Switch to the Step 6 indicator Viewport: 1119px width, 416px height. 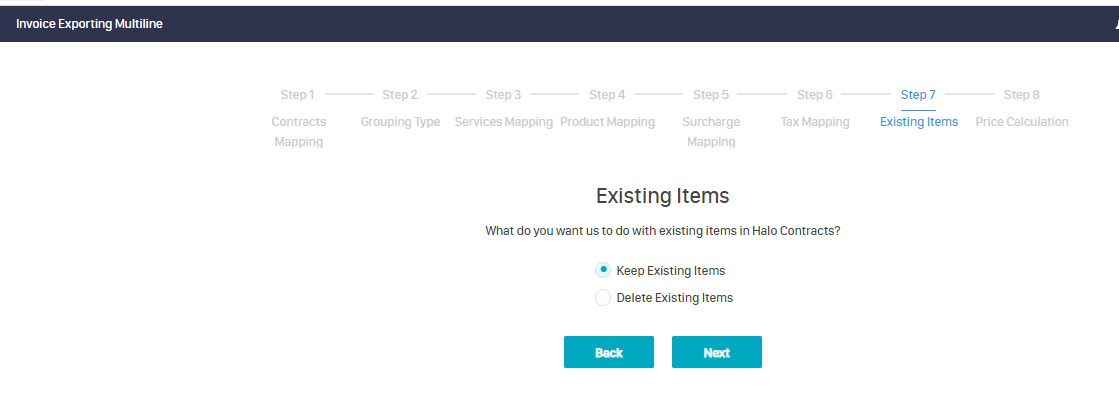[x=815, y=95]
